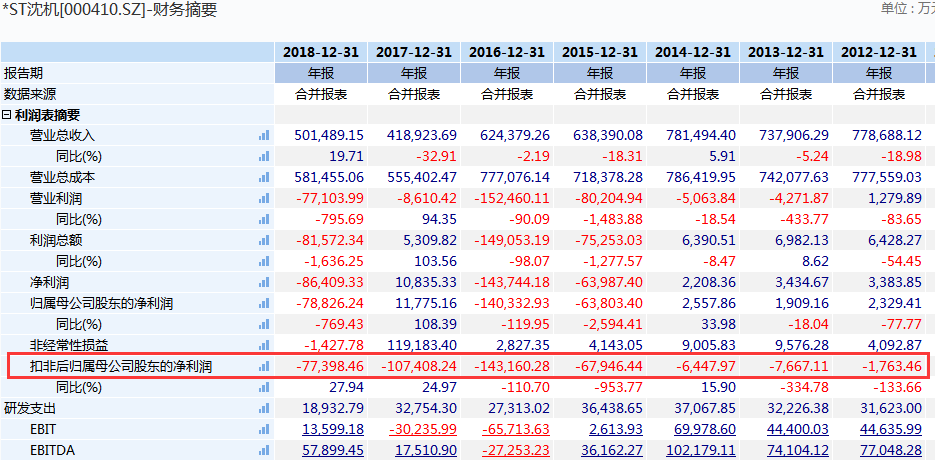This screenshot has width=935, height=460.
Task: Open chart icon for 同比(%) under 营业利润
Action: [264, 220]
